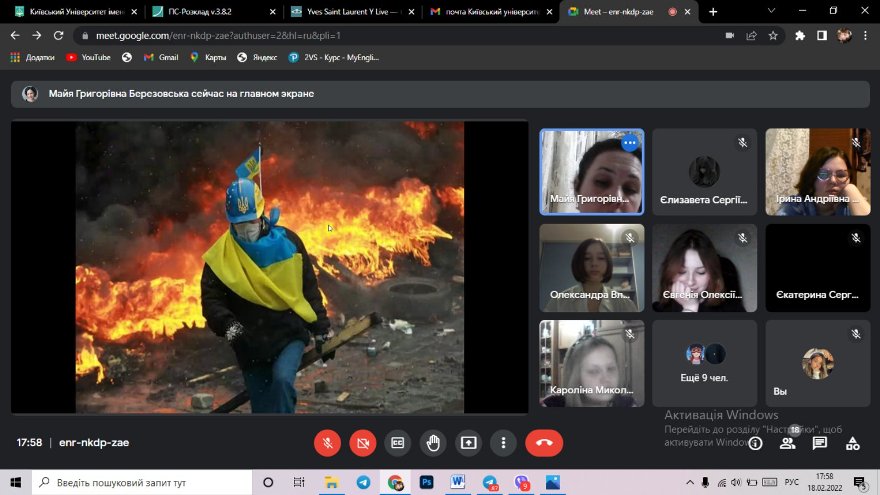Open the three-dot more options menu
Image resolution: width=880 pixels, height=495 pixels.
click(503, 442)
